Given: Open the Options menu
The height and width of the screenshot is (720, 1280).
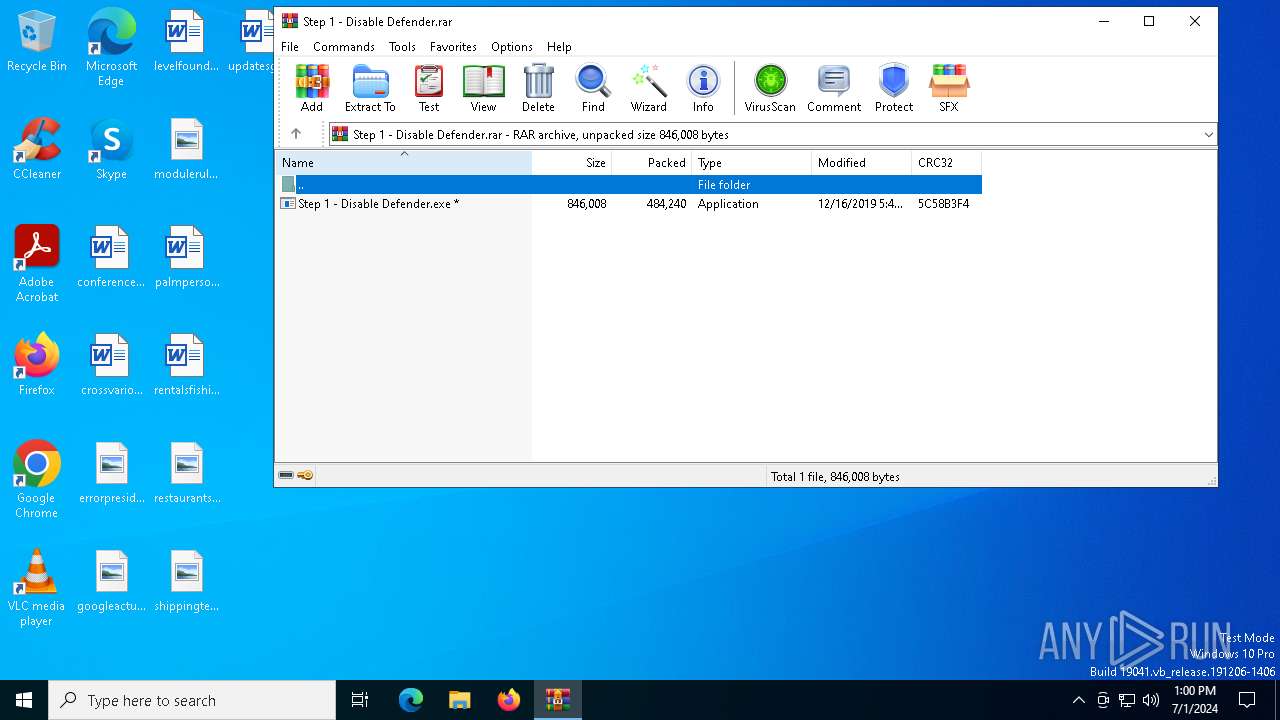Looking at the screenshot, I should point(512,47).
